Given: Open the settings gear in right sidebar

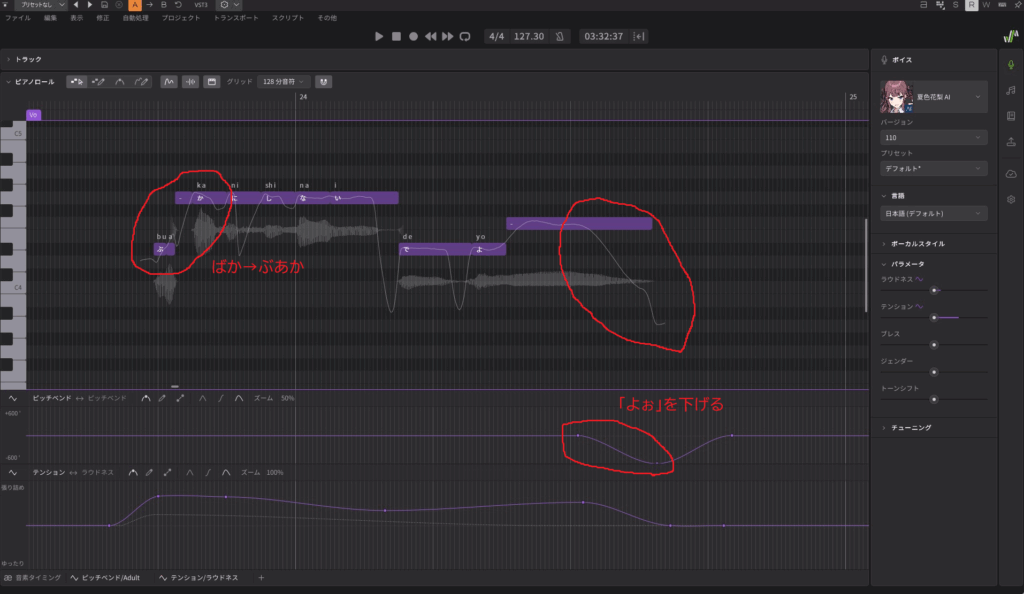Looking at the screenshot, I should tap(1011, 199).
